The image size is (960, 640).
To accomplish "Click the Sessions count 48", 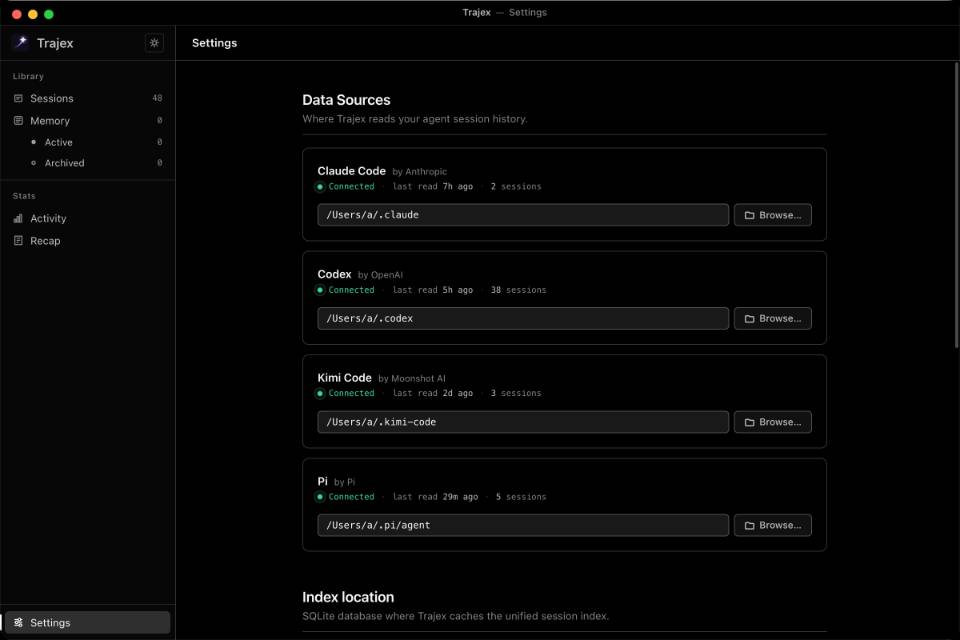I will 157,98.
